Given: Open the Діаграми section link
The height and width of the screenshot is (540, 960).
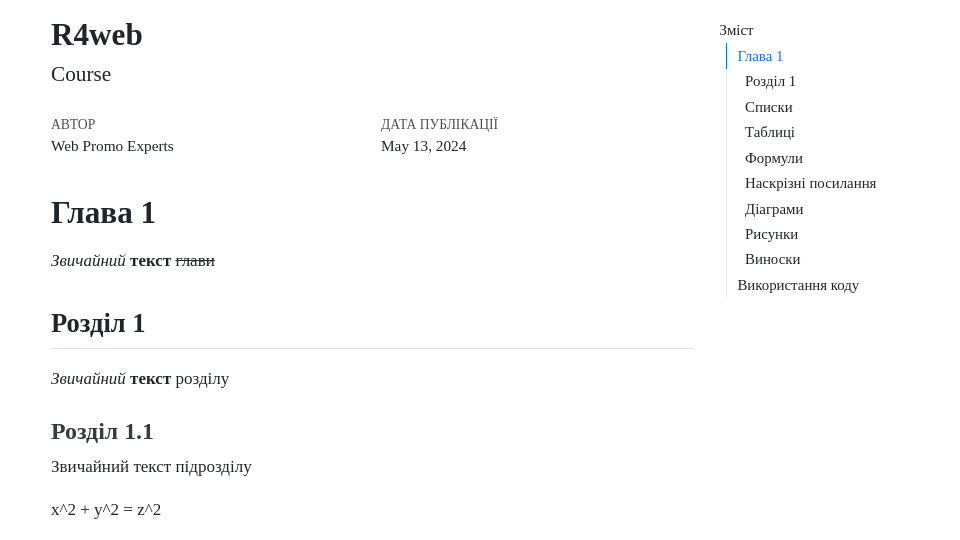Looking at the screenshot, I should tap(773, 209).
